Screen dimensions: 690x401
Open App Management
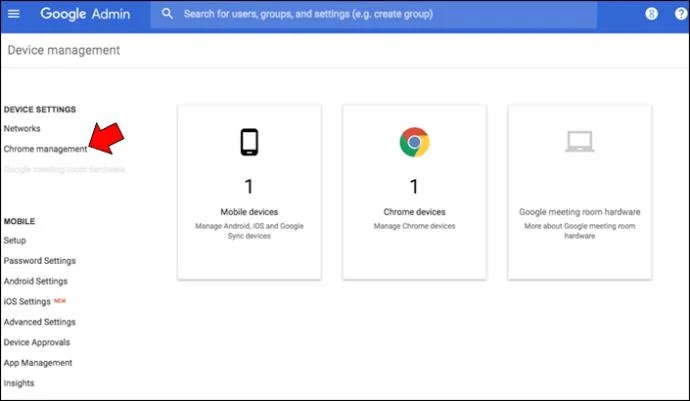click(x=38, y=363)
